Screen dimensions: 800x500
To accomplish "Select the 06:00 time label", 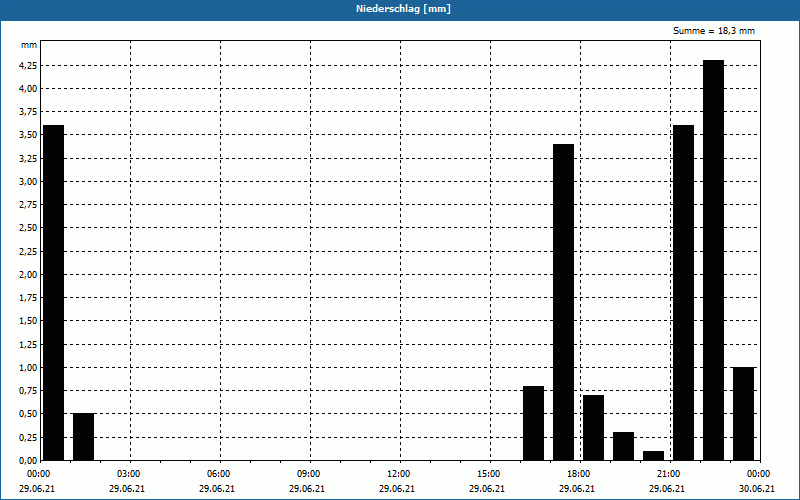I will [x=218, y=474].
